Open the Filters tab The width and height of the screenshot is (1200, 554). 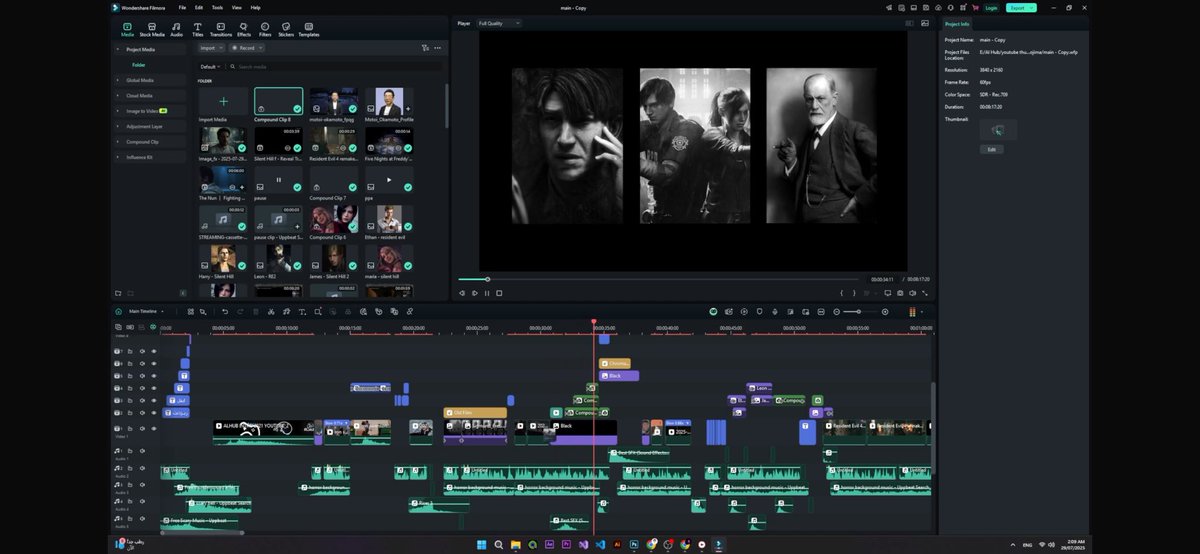click(x=265, y=30)
